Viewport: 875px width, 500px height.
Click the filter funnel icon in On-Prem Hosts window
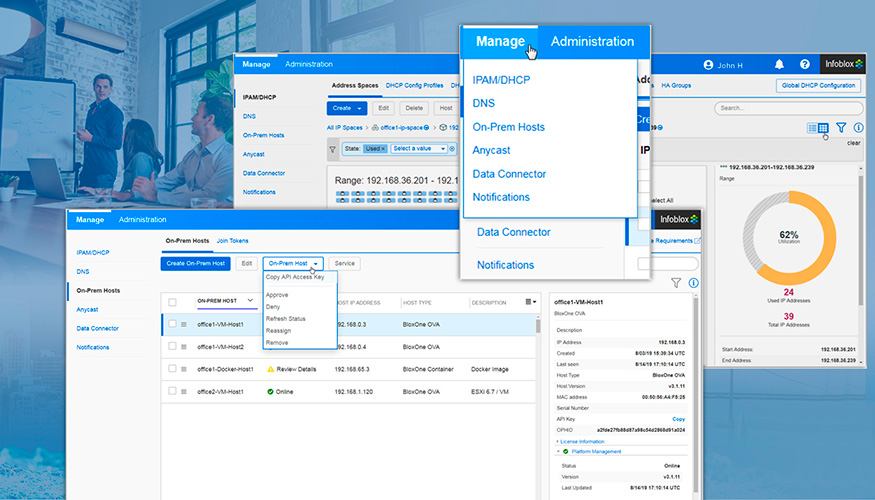pyautogui.click(x=676, y=283)
